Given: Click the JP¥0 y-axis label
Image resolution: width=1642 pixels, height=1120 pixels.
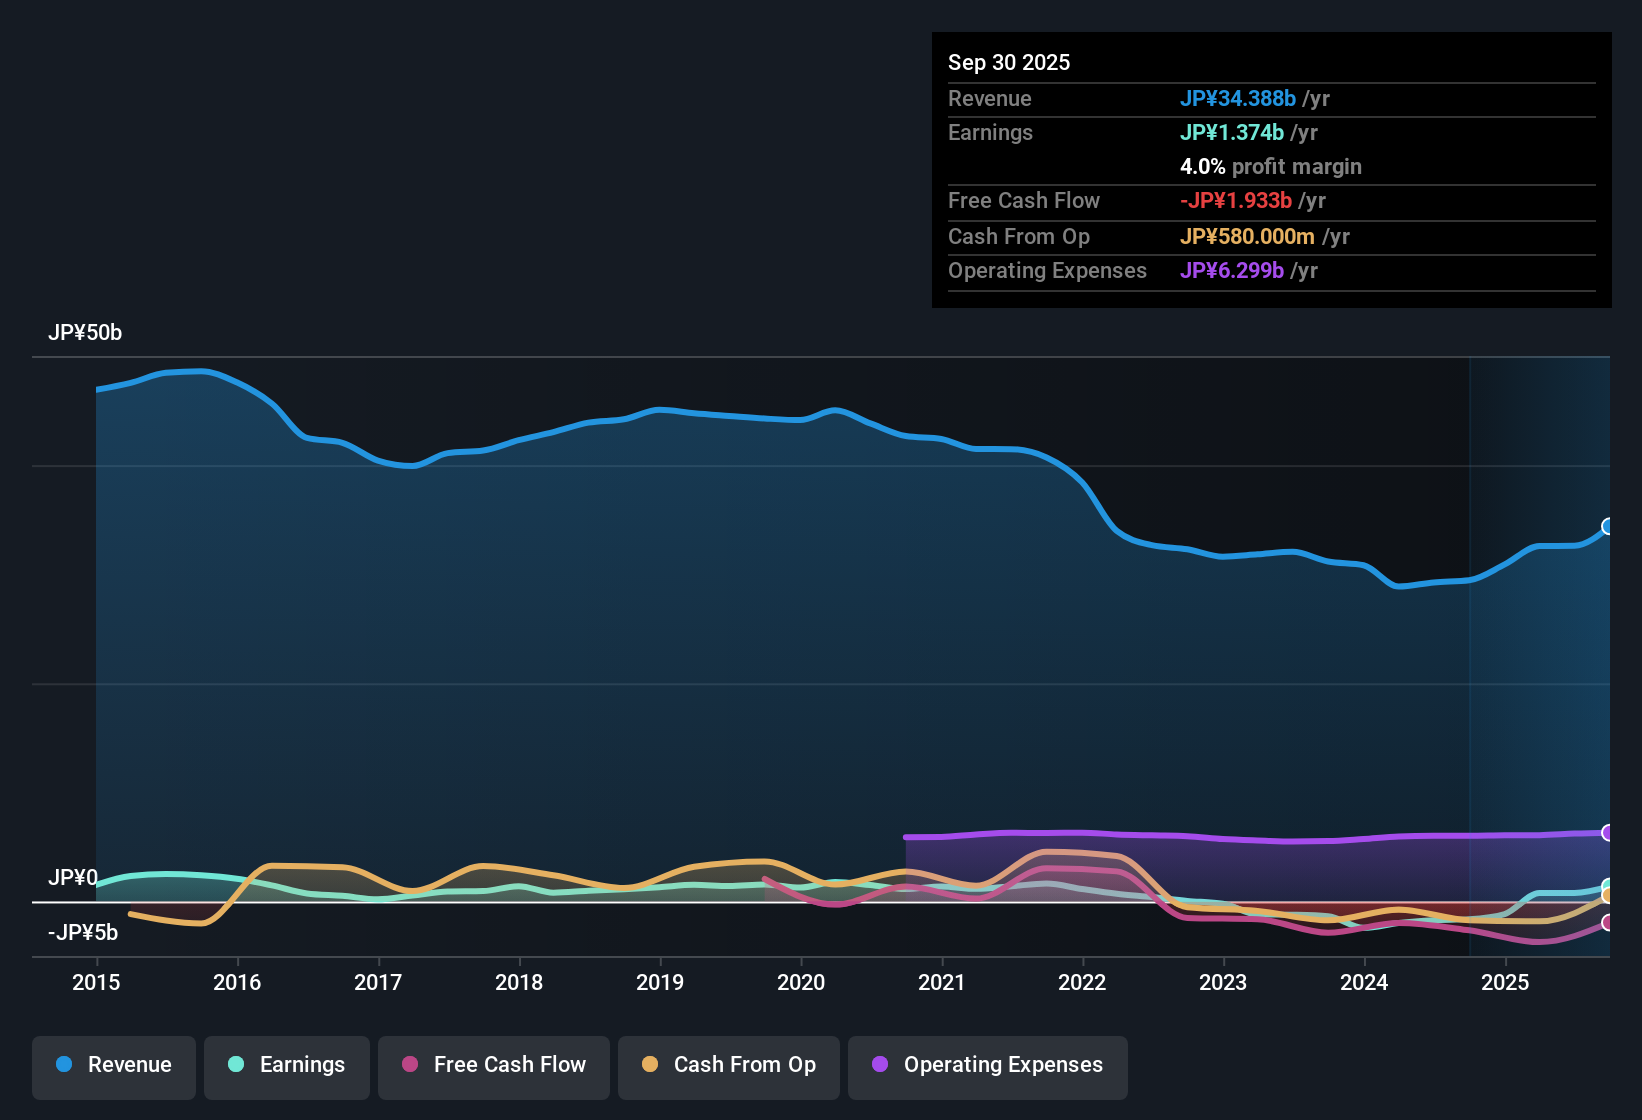Looking at the screenshot, I should [73, 878].
